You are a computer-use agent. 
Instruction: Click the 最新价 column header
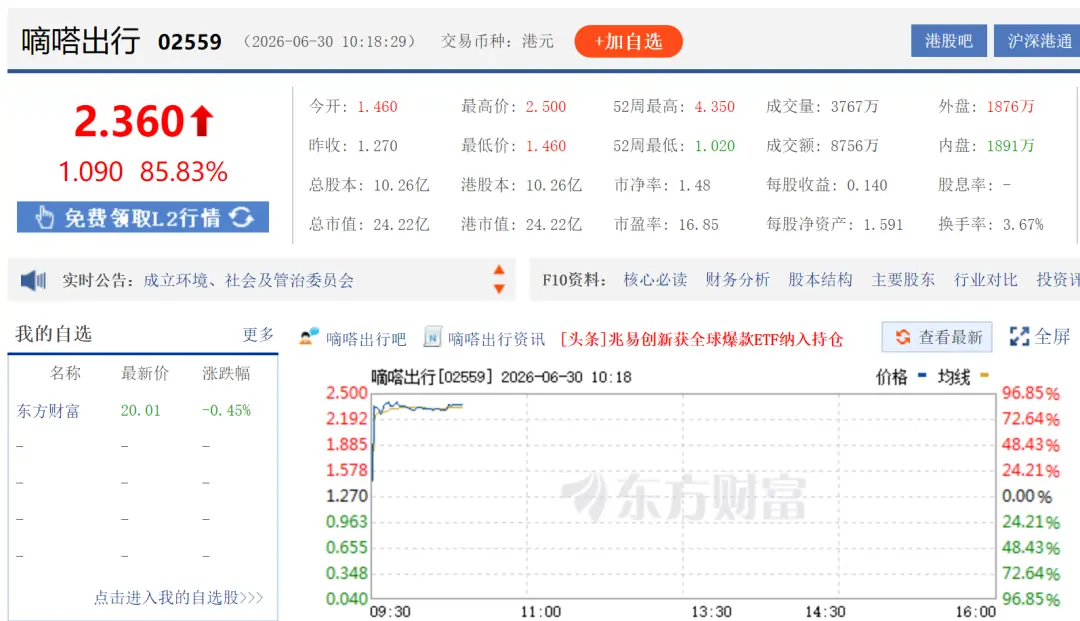145,373
